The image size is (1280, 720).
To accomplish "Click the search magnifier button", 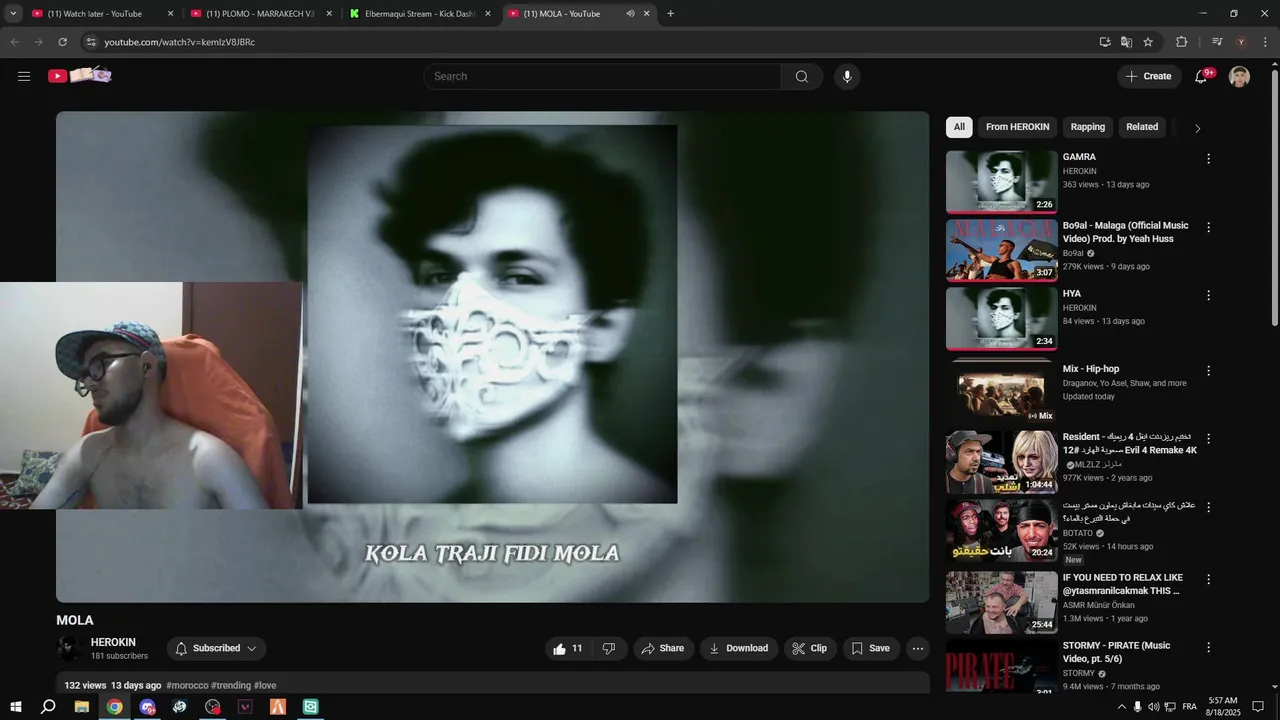I will tap(802, 76).
